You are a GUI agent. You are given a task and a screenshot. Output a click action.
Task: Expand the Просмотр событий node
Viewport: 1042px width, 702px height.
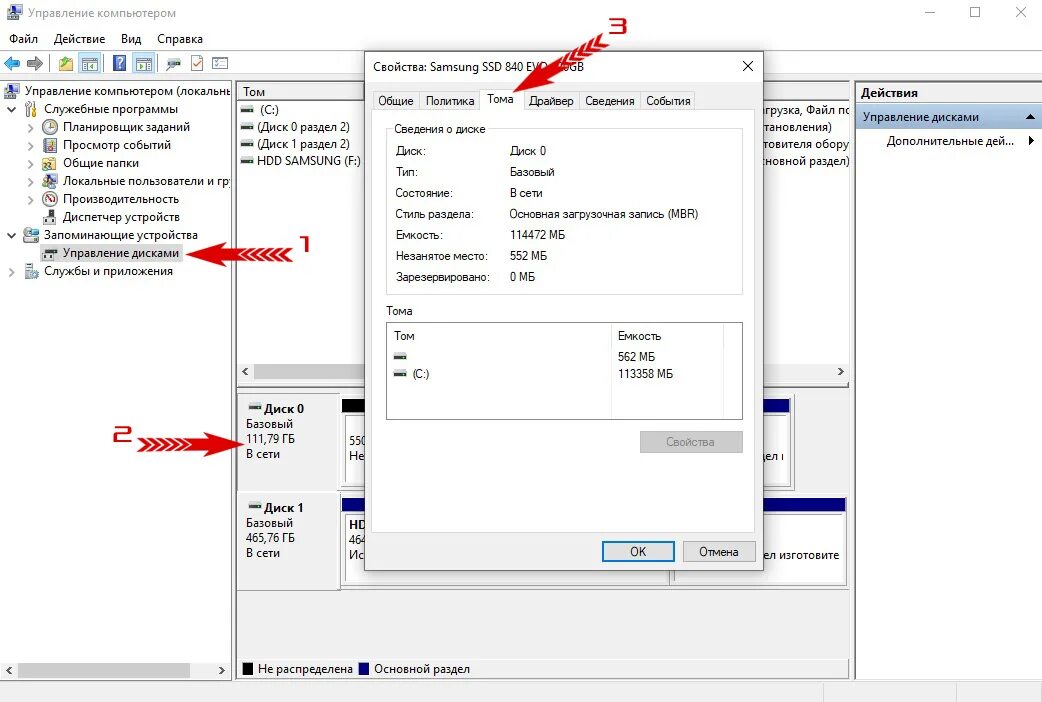pyautogui.click(x=30, y=145)
